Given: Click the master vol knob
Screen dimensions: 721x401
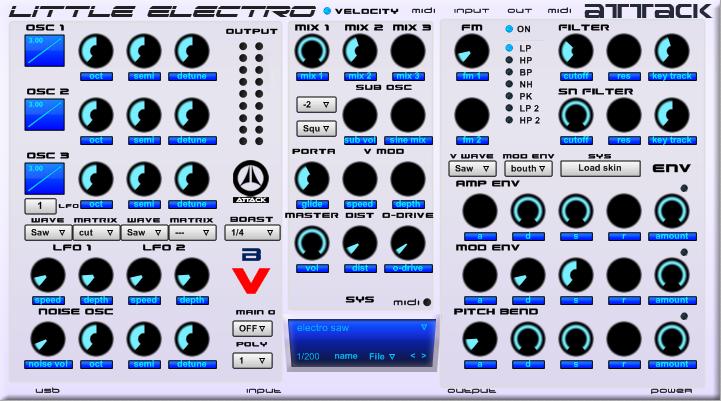Looking at the screenshot, I should tap(312, 243).
